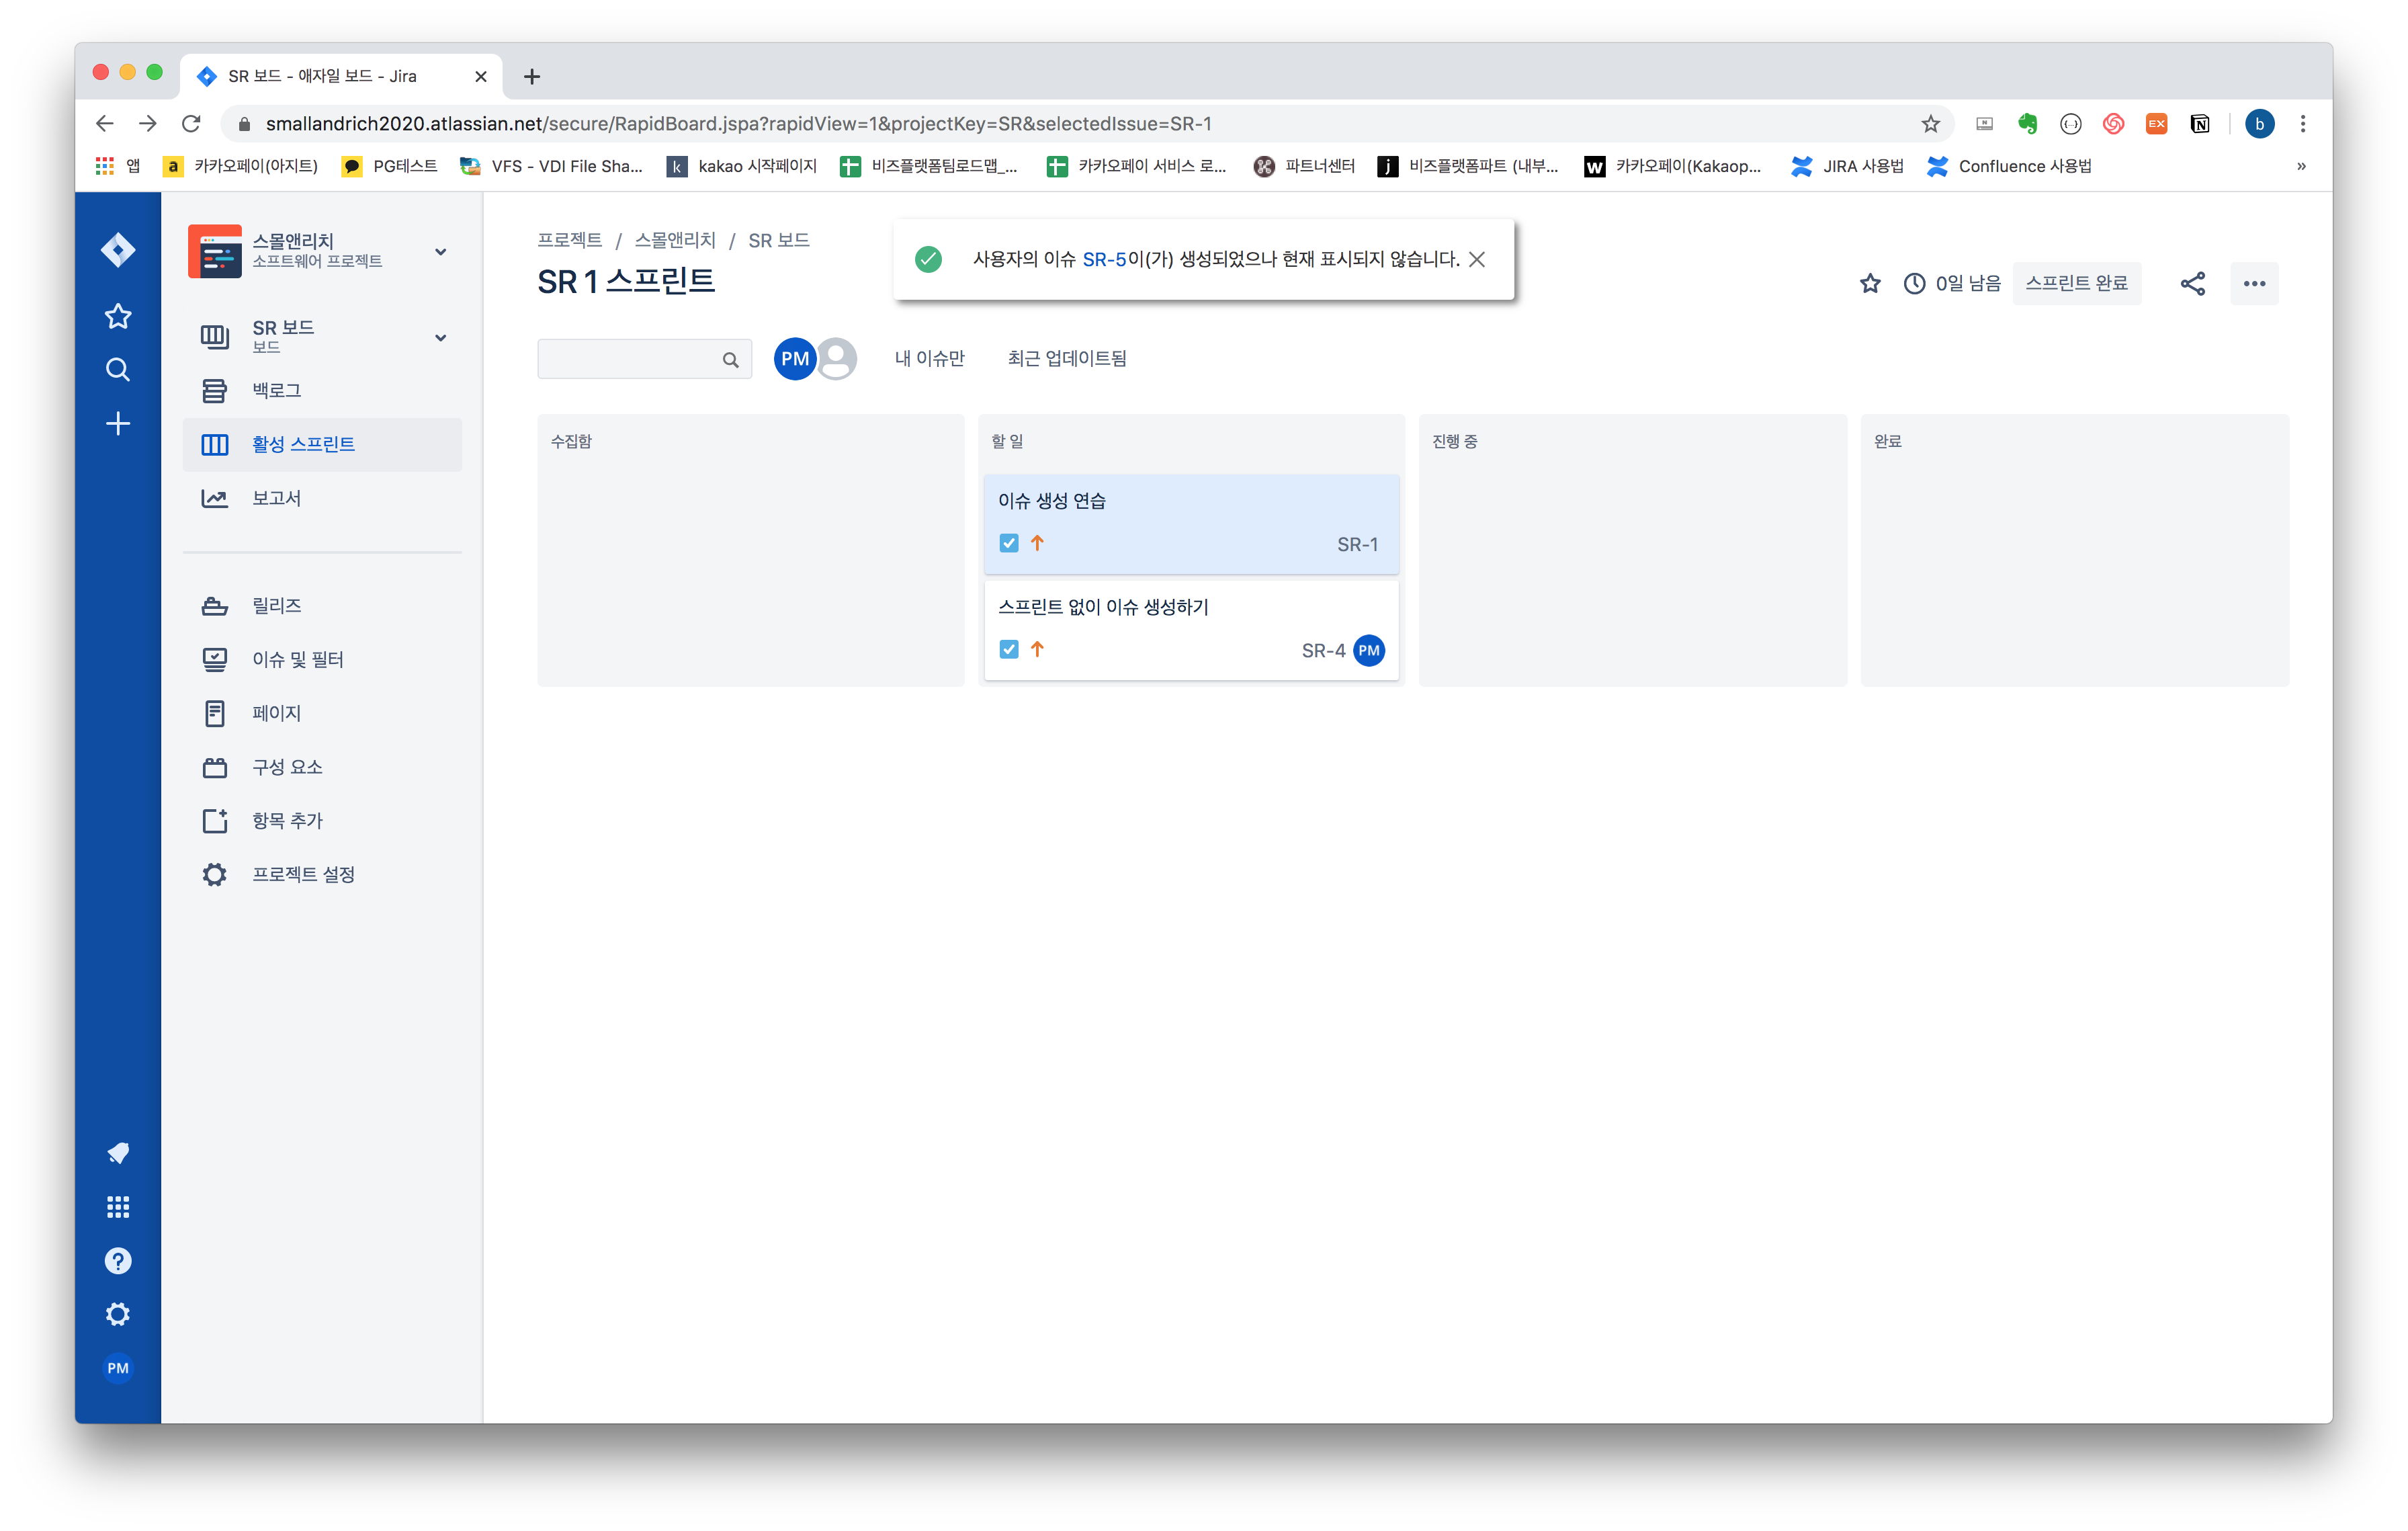Expand the SR 보드 board switcher chevron

pos(440,337)
